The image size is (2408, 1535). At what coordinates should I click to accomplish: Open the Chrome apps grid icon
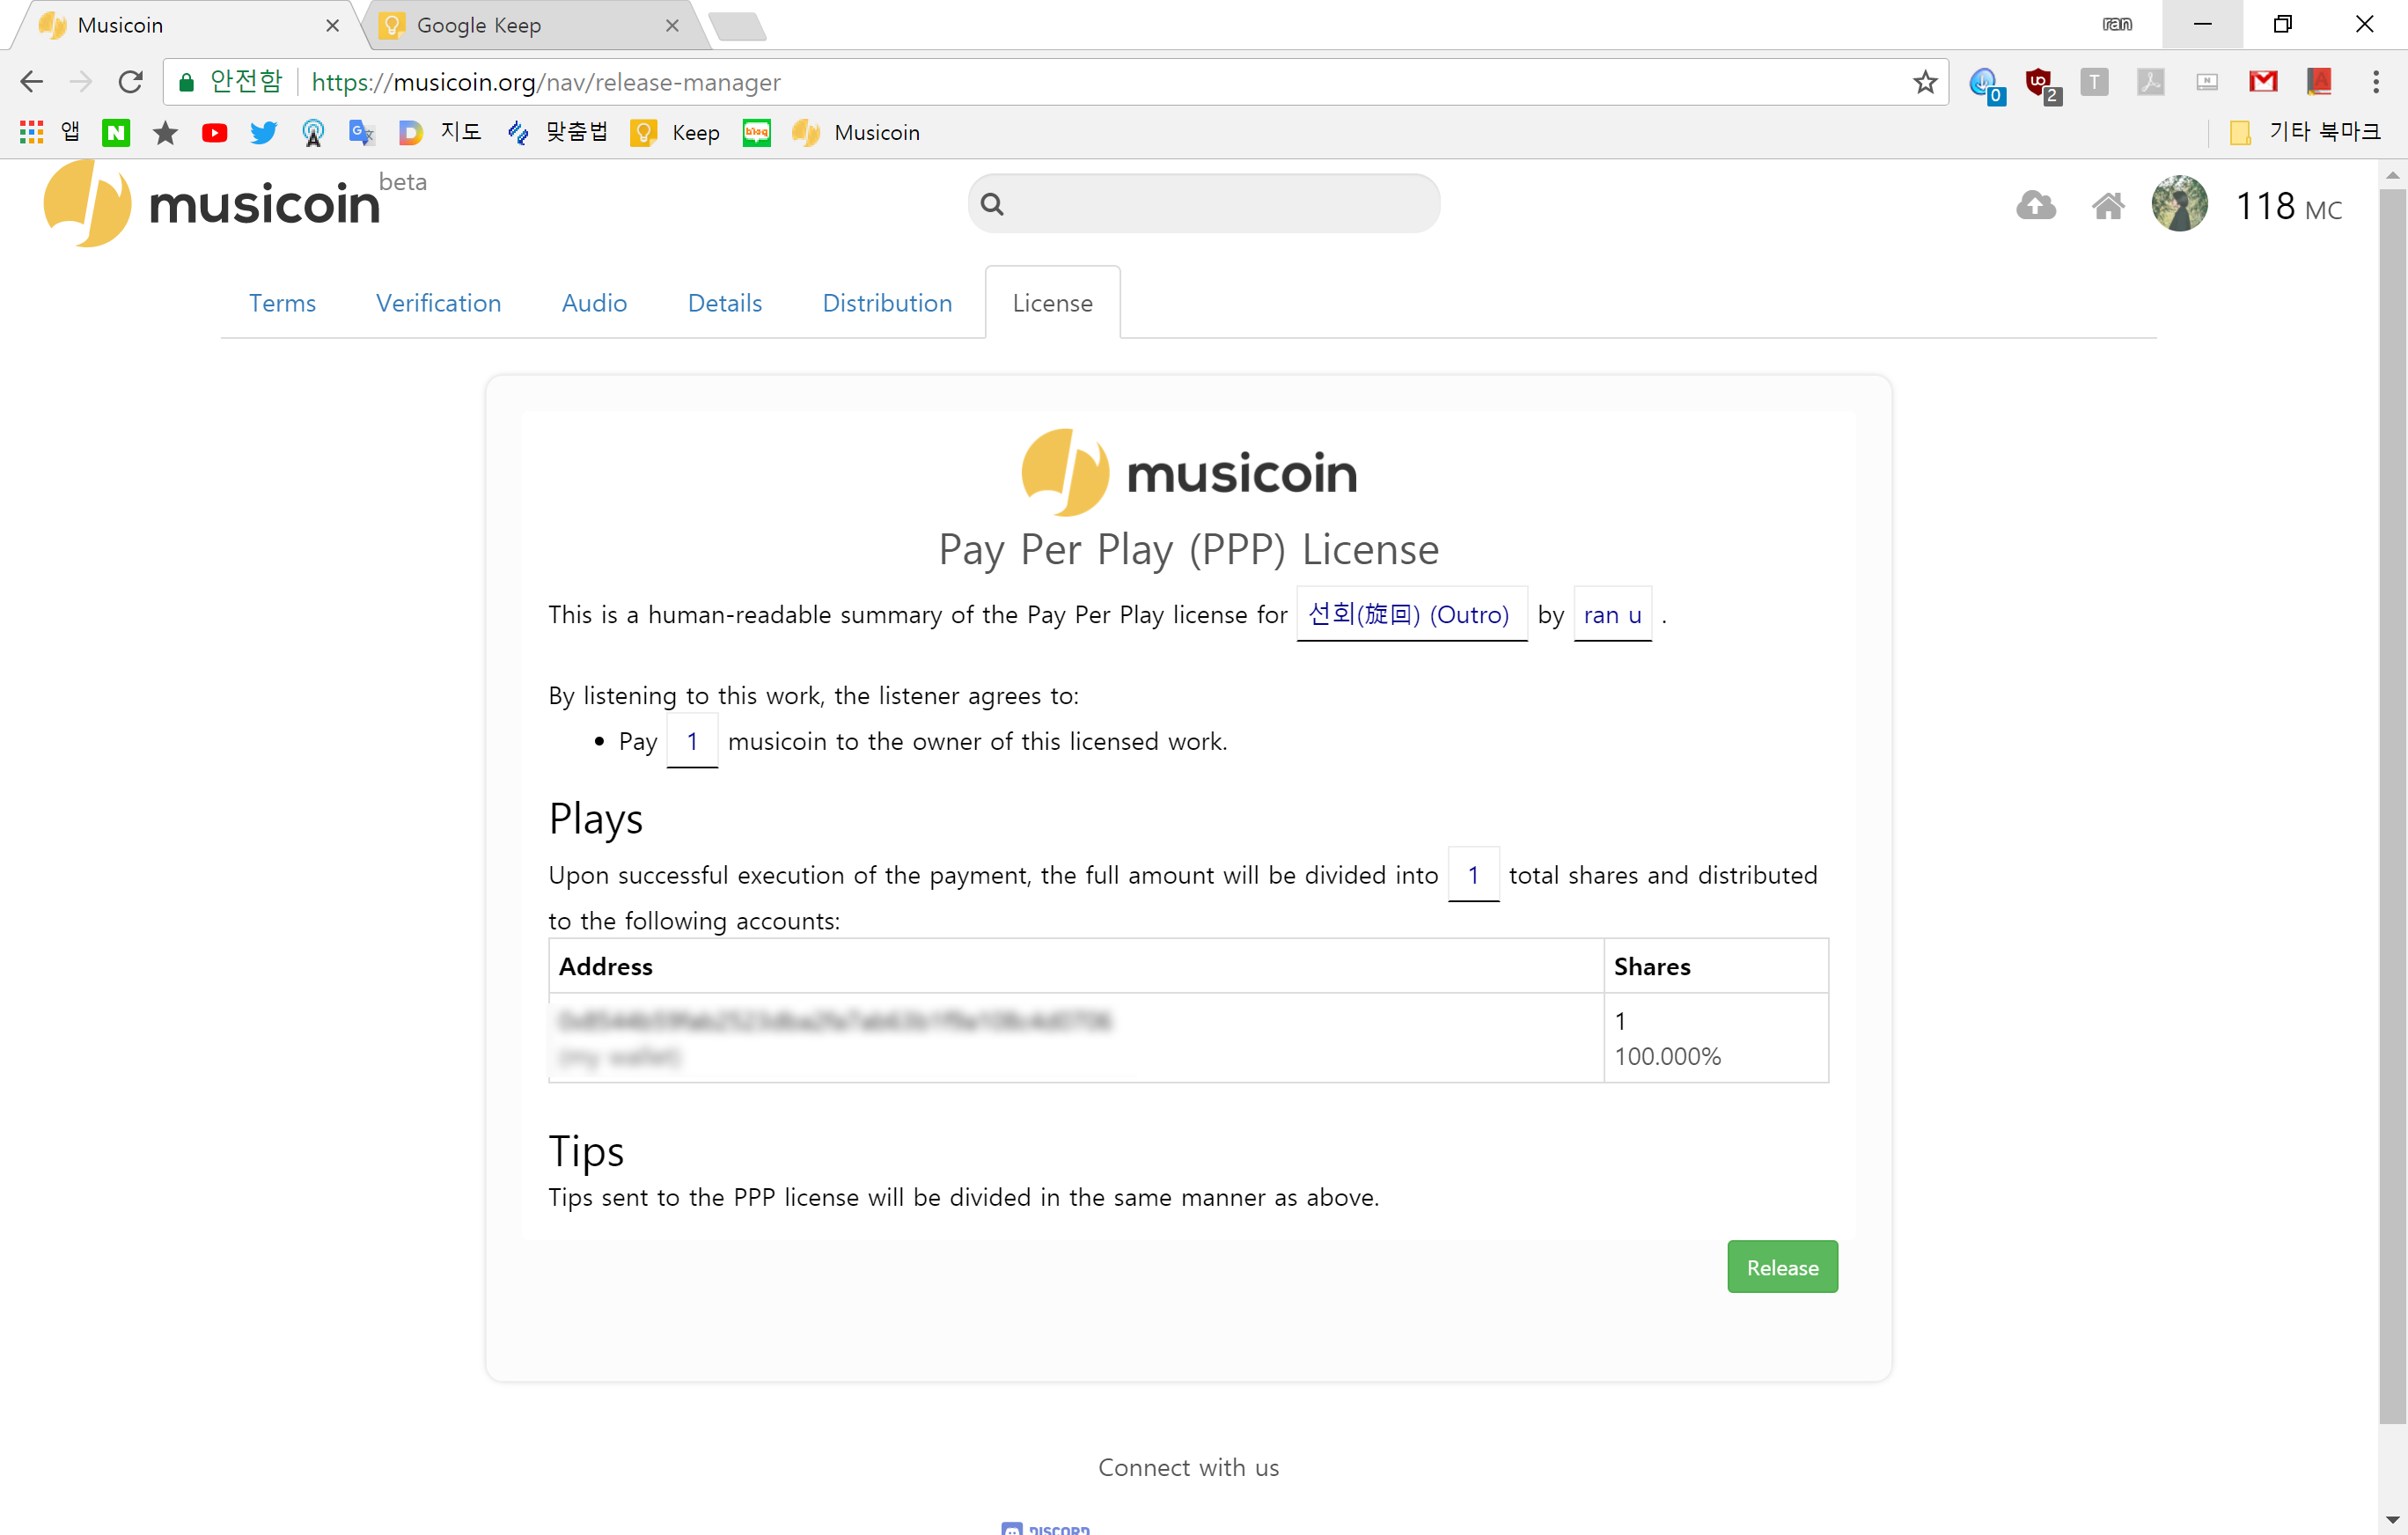coord(30,132)
